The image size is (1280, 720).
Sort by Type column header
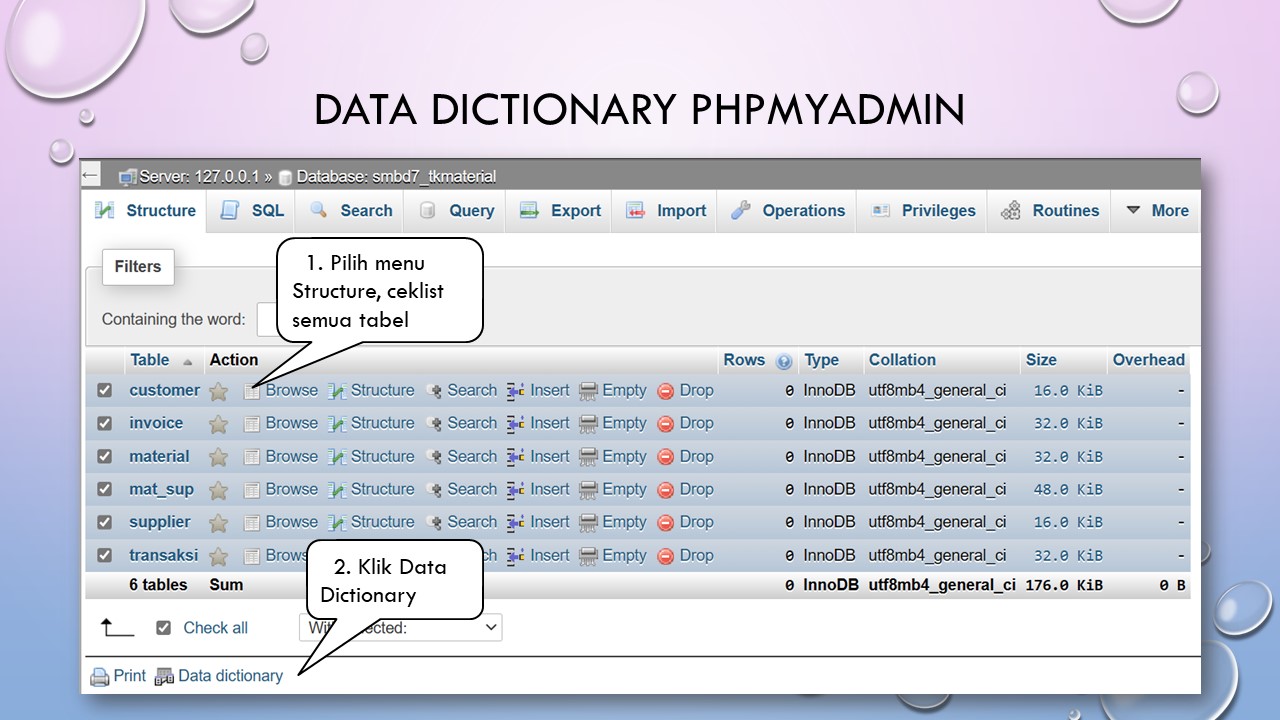(822, 360)
